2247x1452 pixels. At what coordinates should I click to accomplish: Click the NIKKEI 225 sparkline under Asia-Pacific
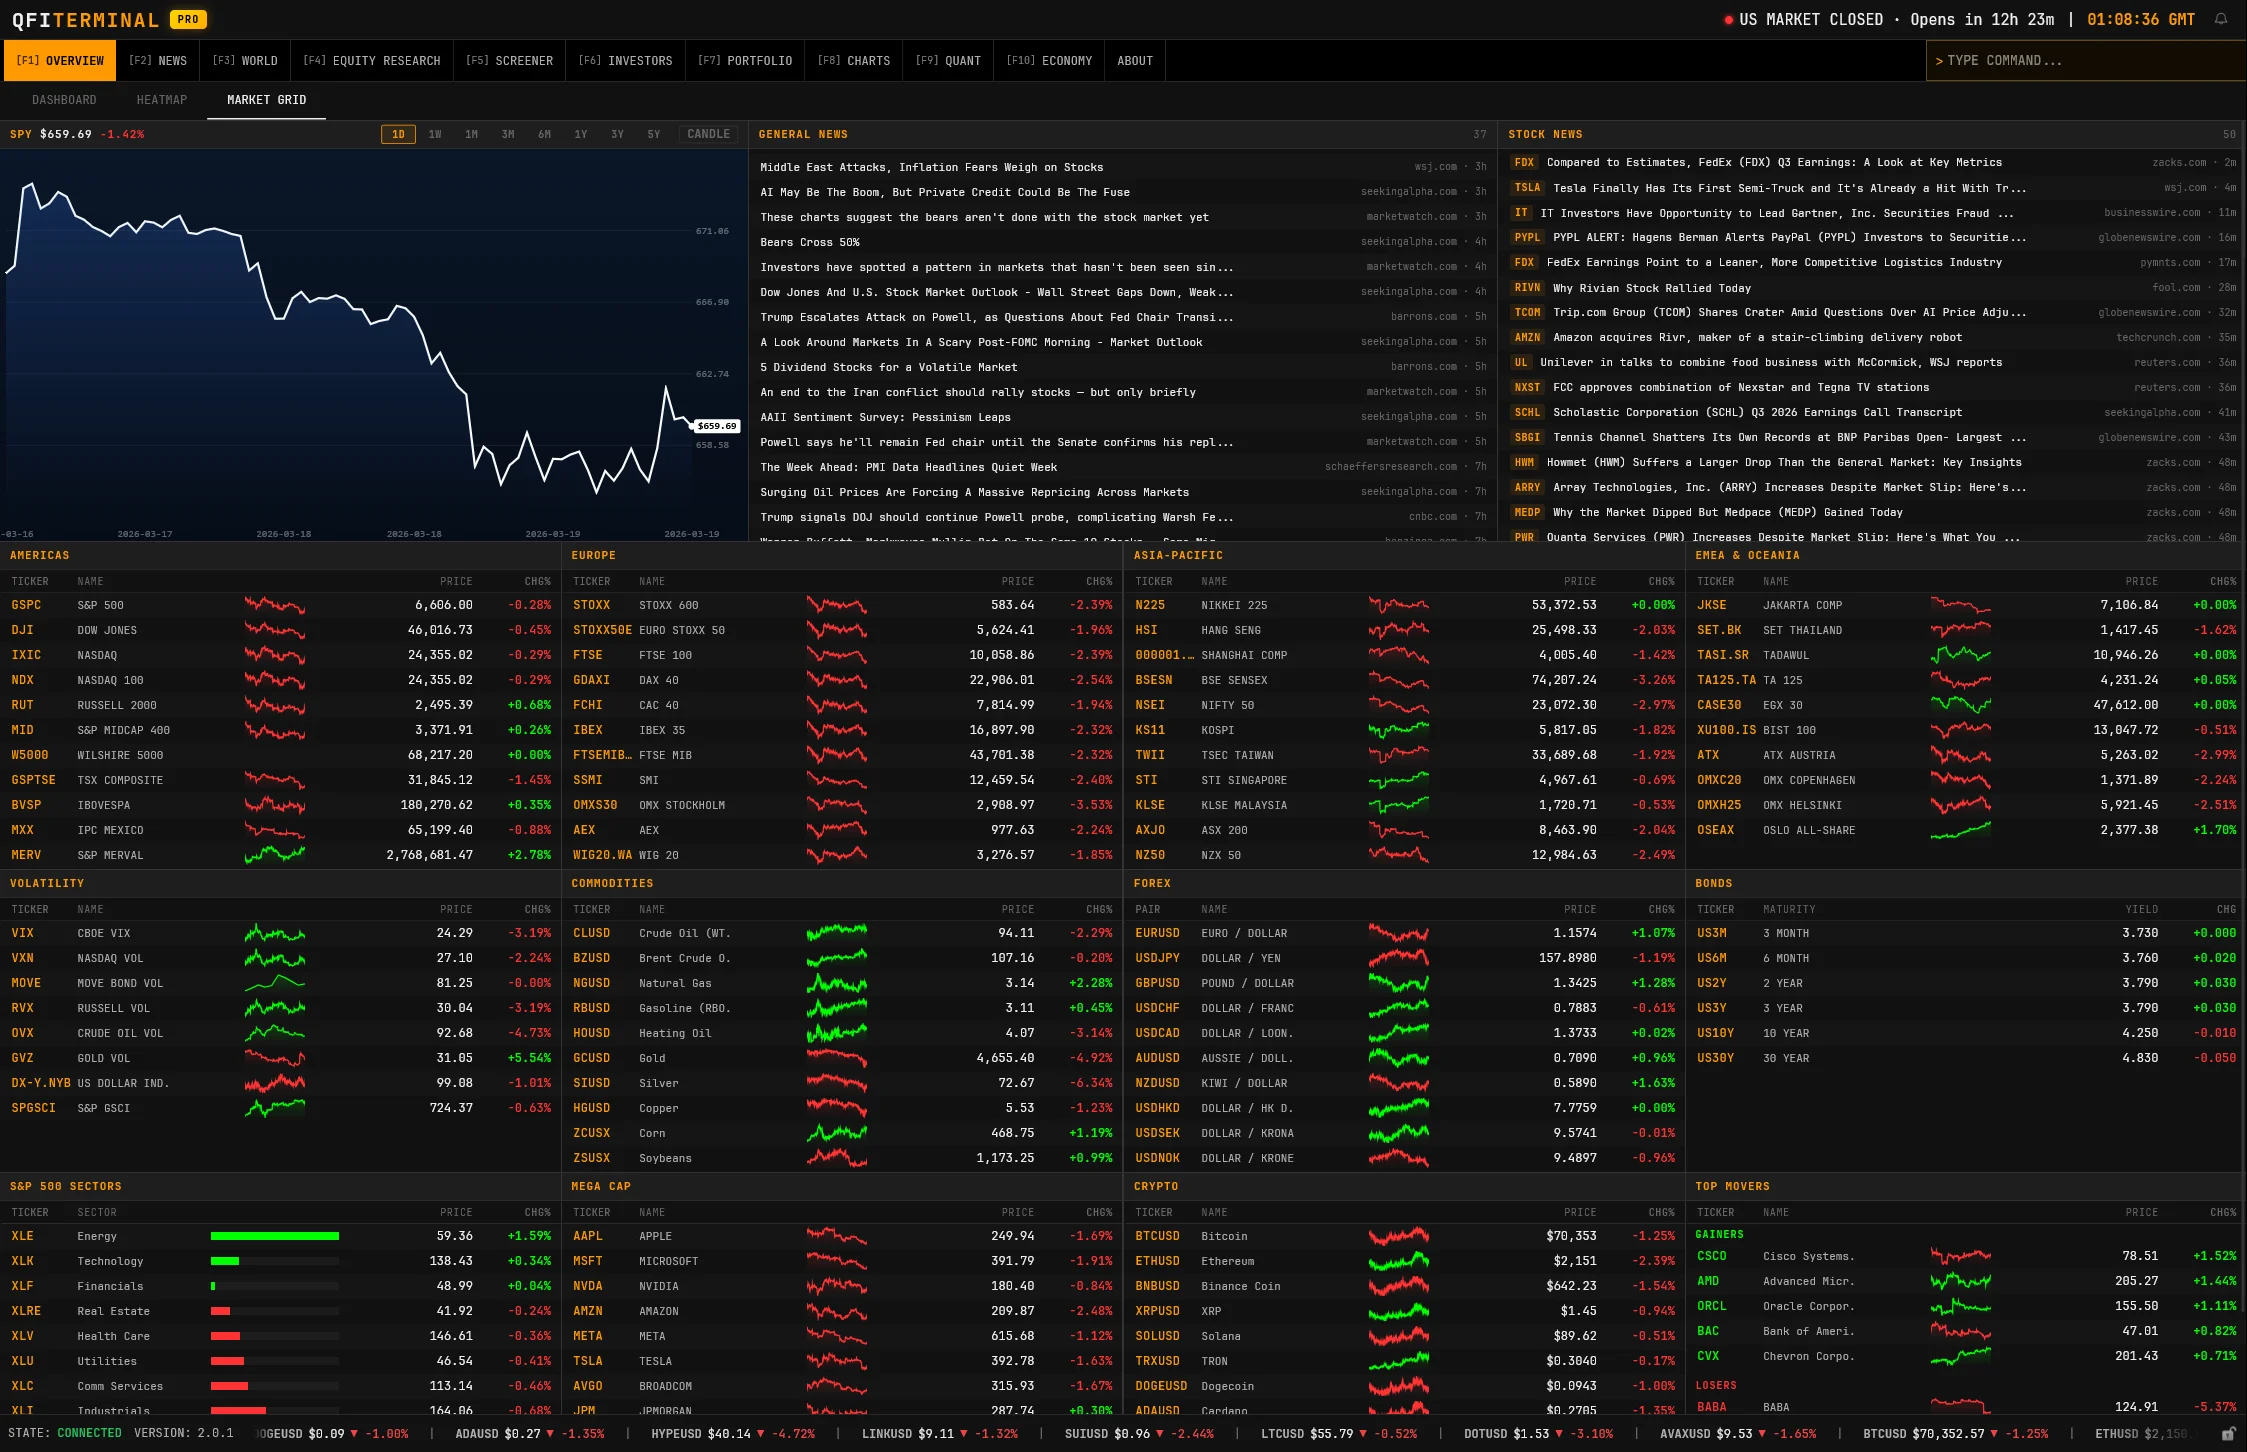(x=1399, y=604)
